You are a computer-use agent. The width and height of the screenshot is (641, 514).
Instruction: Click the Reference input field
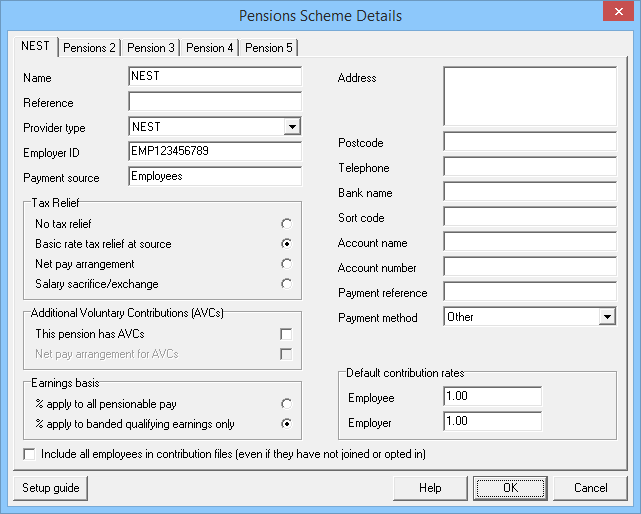click(x=215, y=101)
